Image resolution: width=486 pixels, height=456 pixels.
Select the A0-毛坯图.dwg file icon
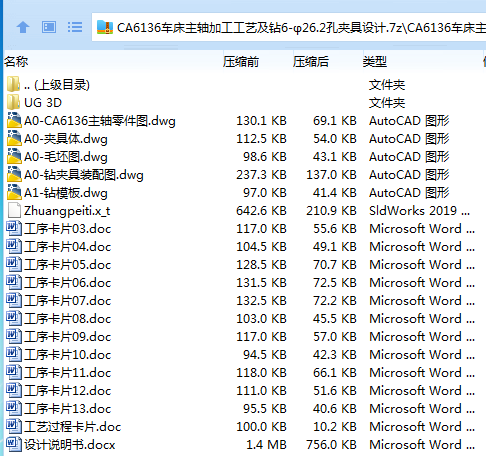coord(14,156)
